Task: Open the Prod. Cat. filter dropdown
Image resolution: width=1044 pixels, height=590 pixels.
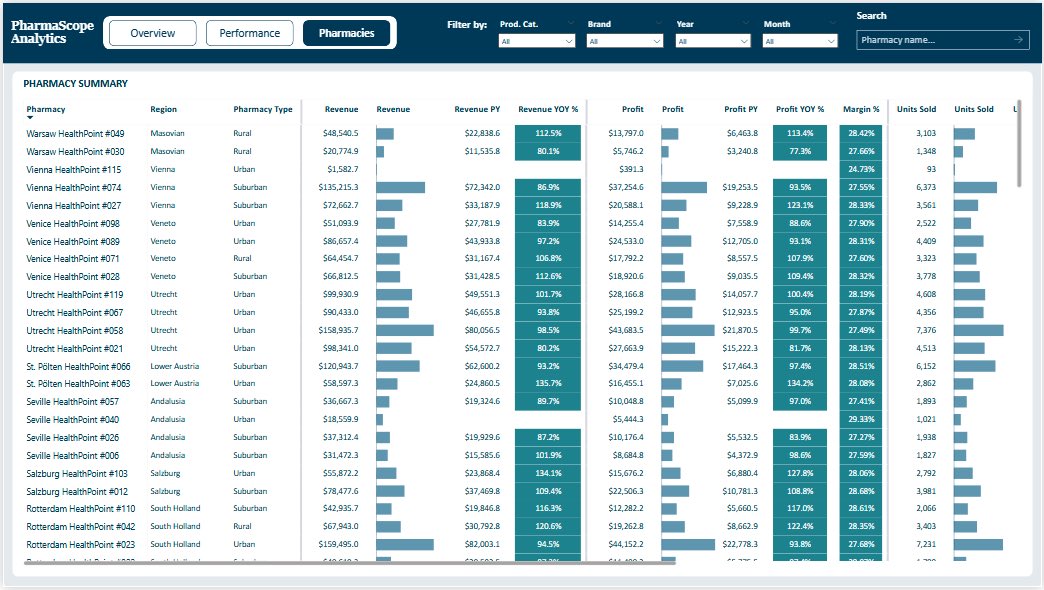Action: (537, 41)
